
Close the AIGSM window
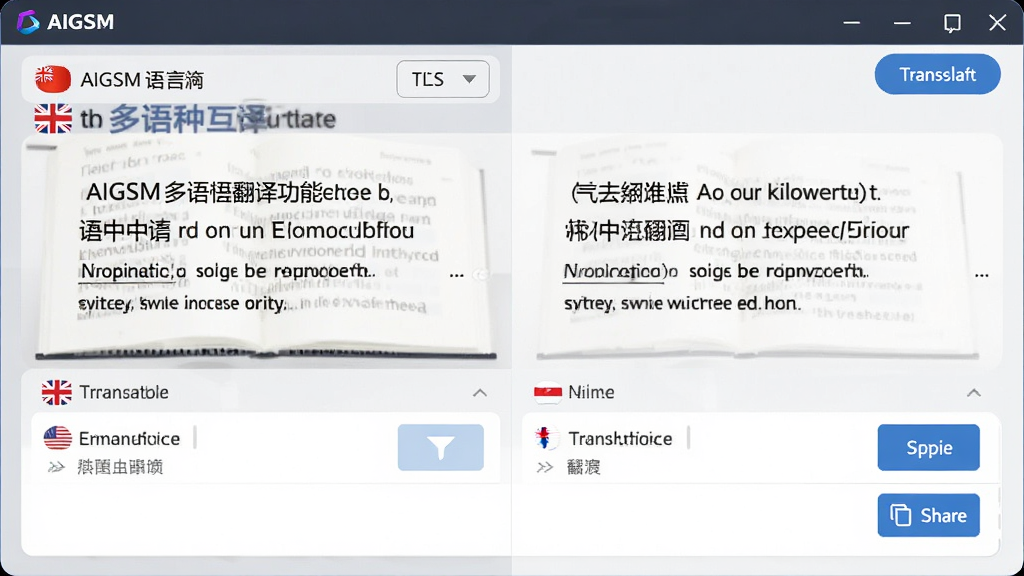coord(997,22)
